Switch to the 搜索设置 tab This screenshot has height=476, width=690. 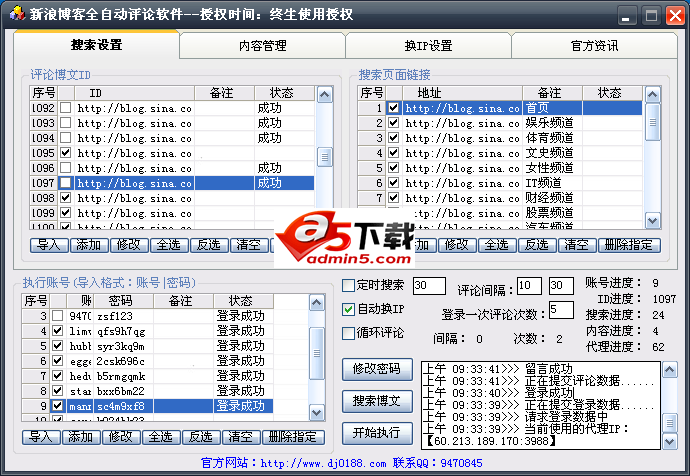tap(96, 45)
